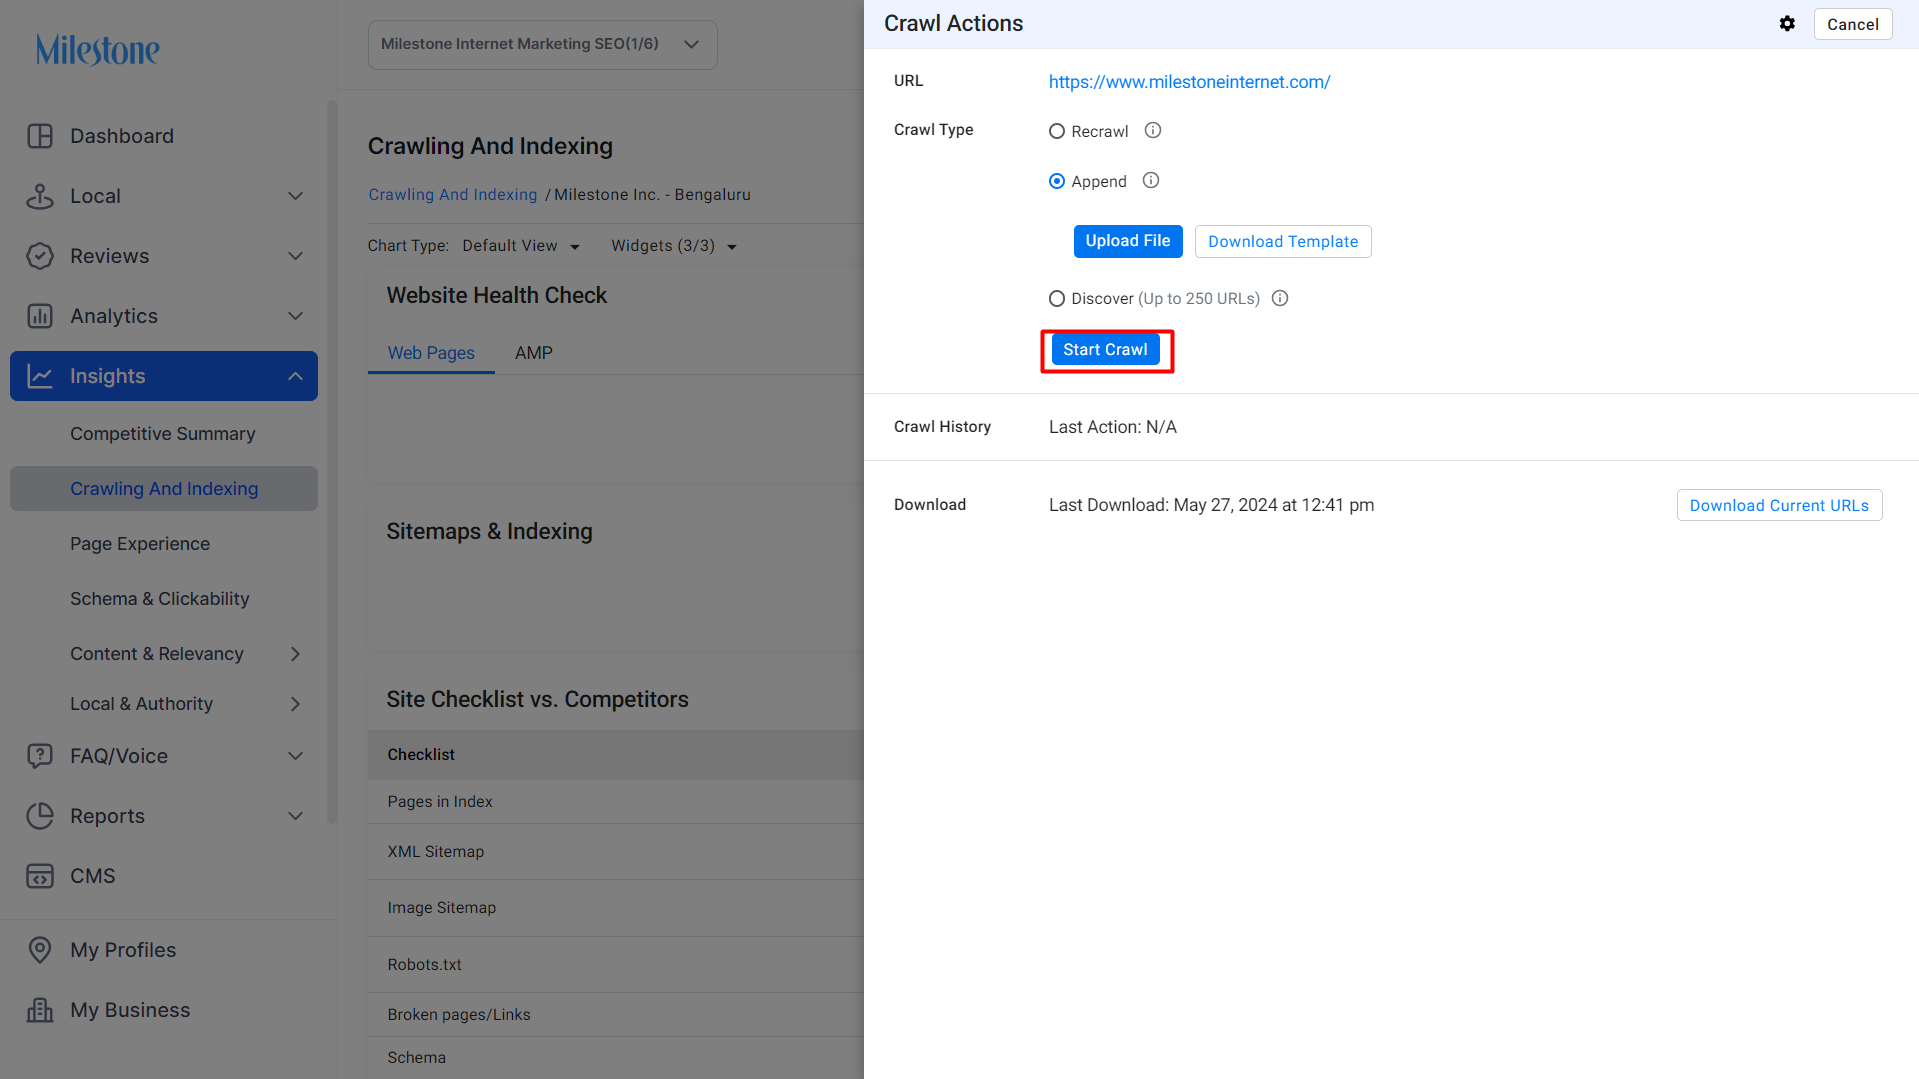Click the sidebar vertical scrollbar

[x=332, y=460]
